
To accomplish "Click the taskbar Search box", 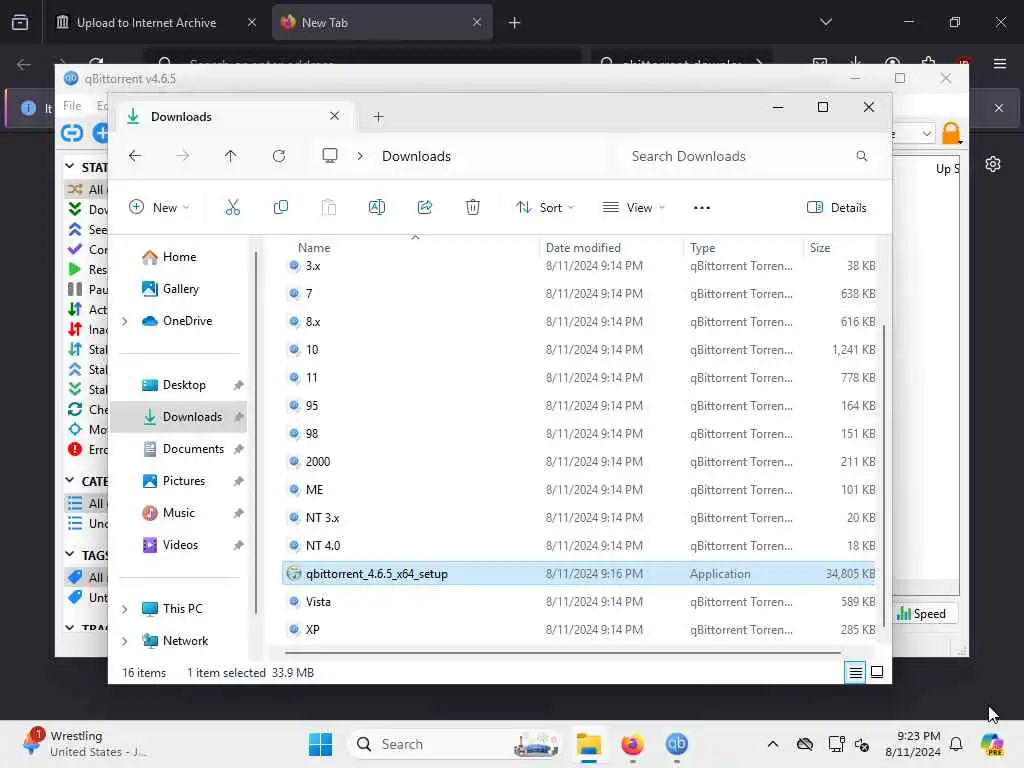I will (456, 744).
